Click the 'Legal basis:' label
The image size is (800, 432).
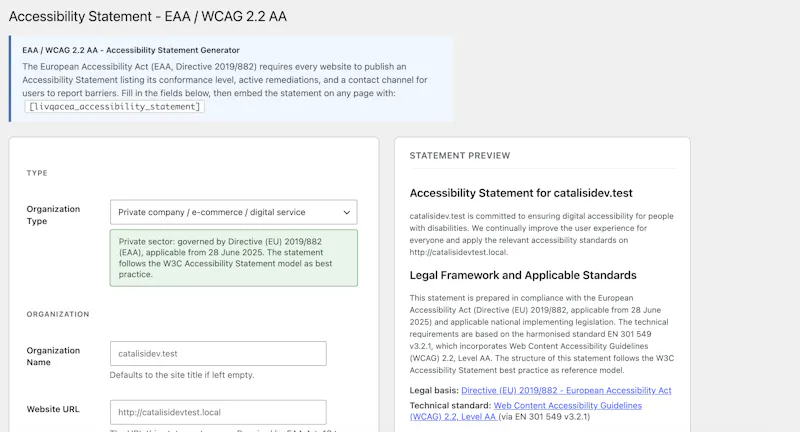click(434, 390)
